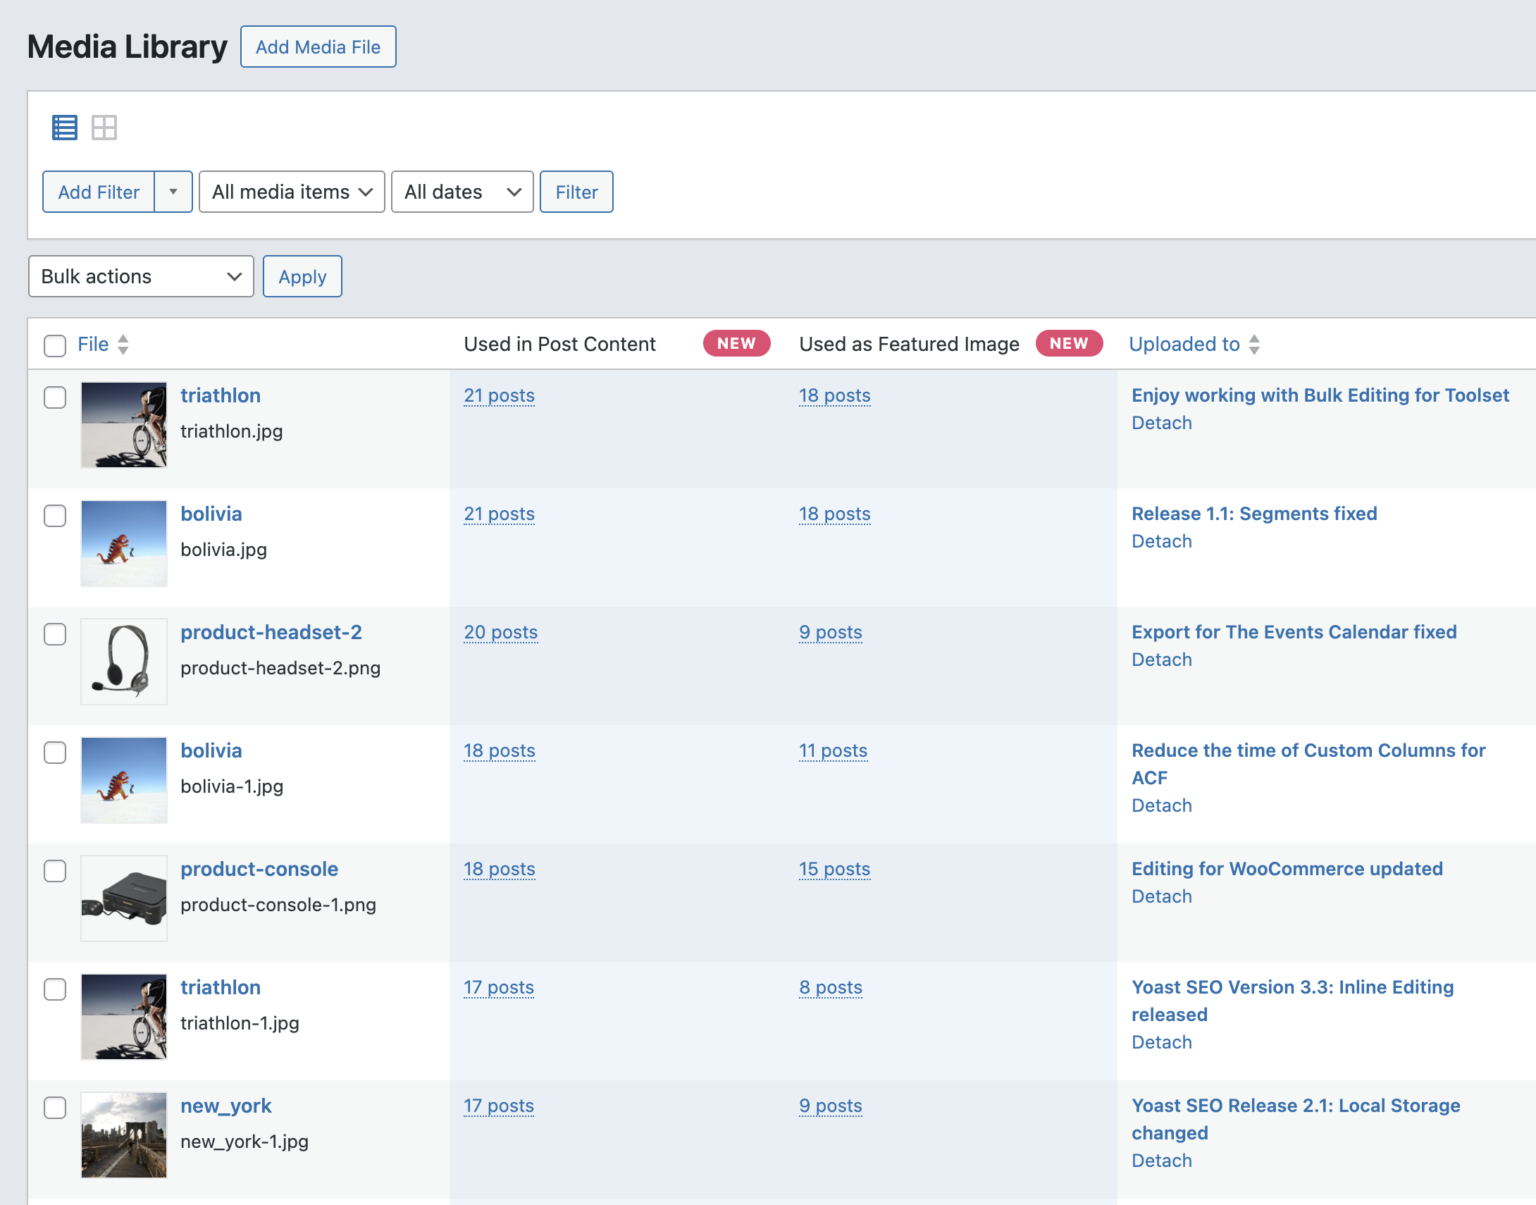The image size is (1536, 1205).
Task: Open Export for The Events Calendar fixed
Action: (1294, 632)
